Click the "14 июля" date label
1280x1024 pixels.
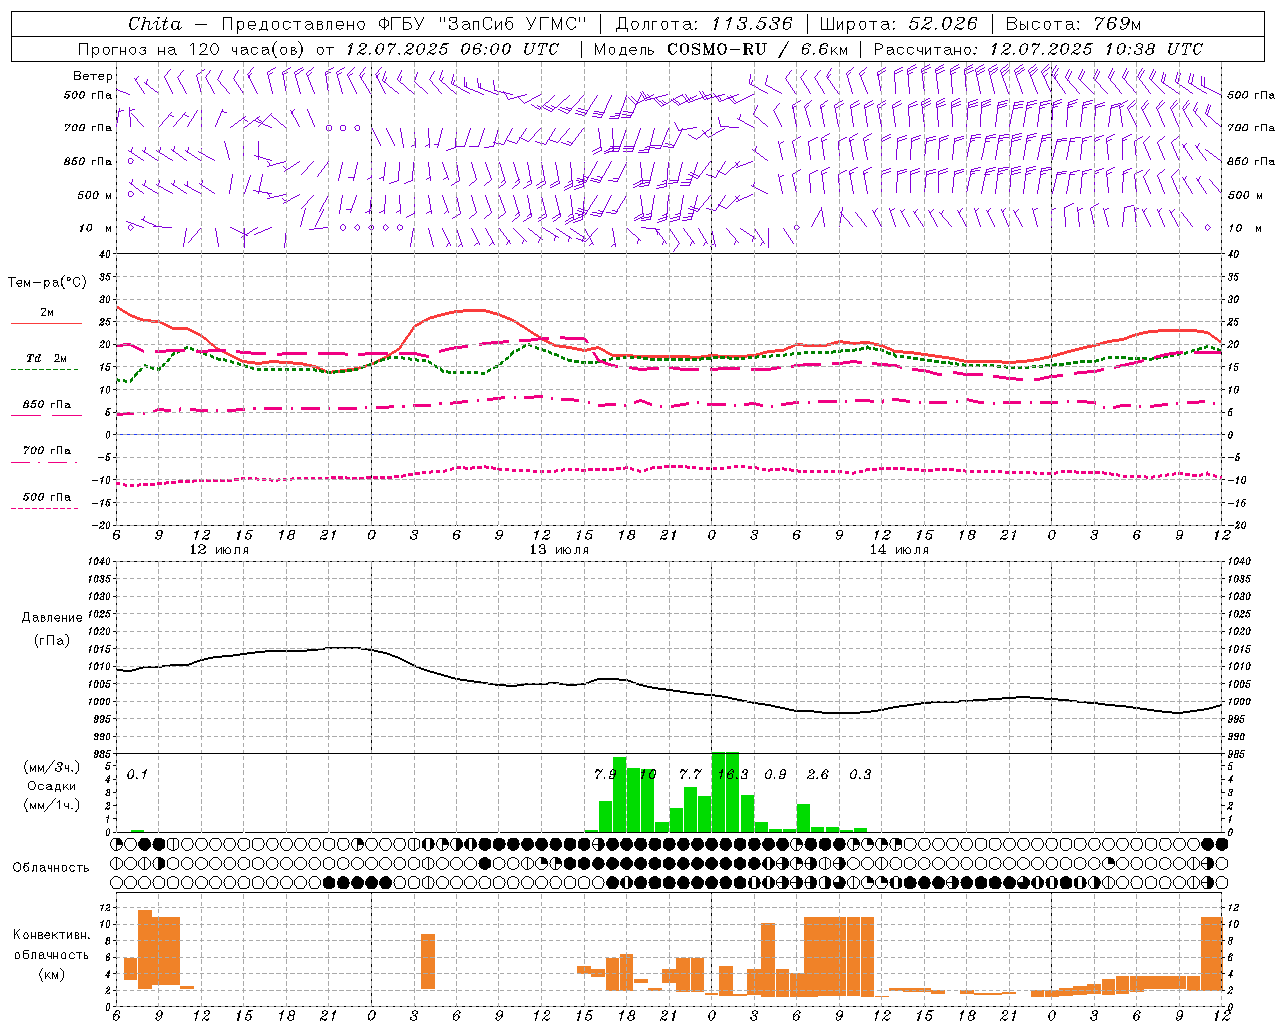point(899,550)
